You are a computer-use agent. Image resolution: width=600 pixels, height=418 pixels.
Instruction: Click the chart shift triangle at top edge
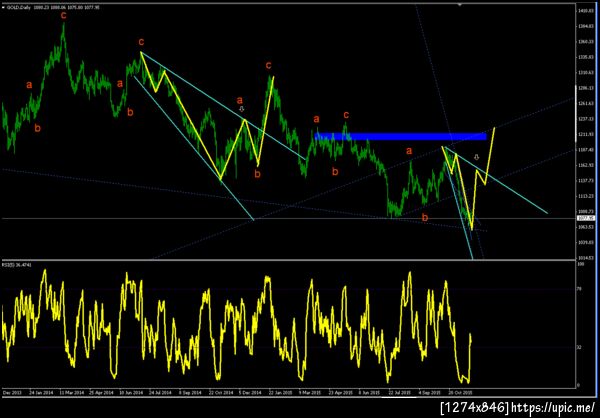[x=460, y=4]
